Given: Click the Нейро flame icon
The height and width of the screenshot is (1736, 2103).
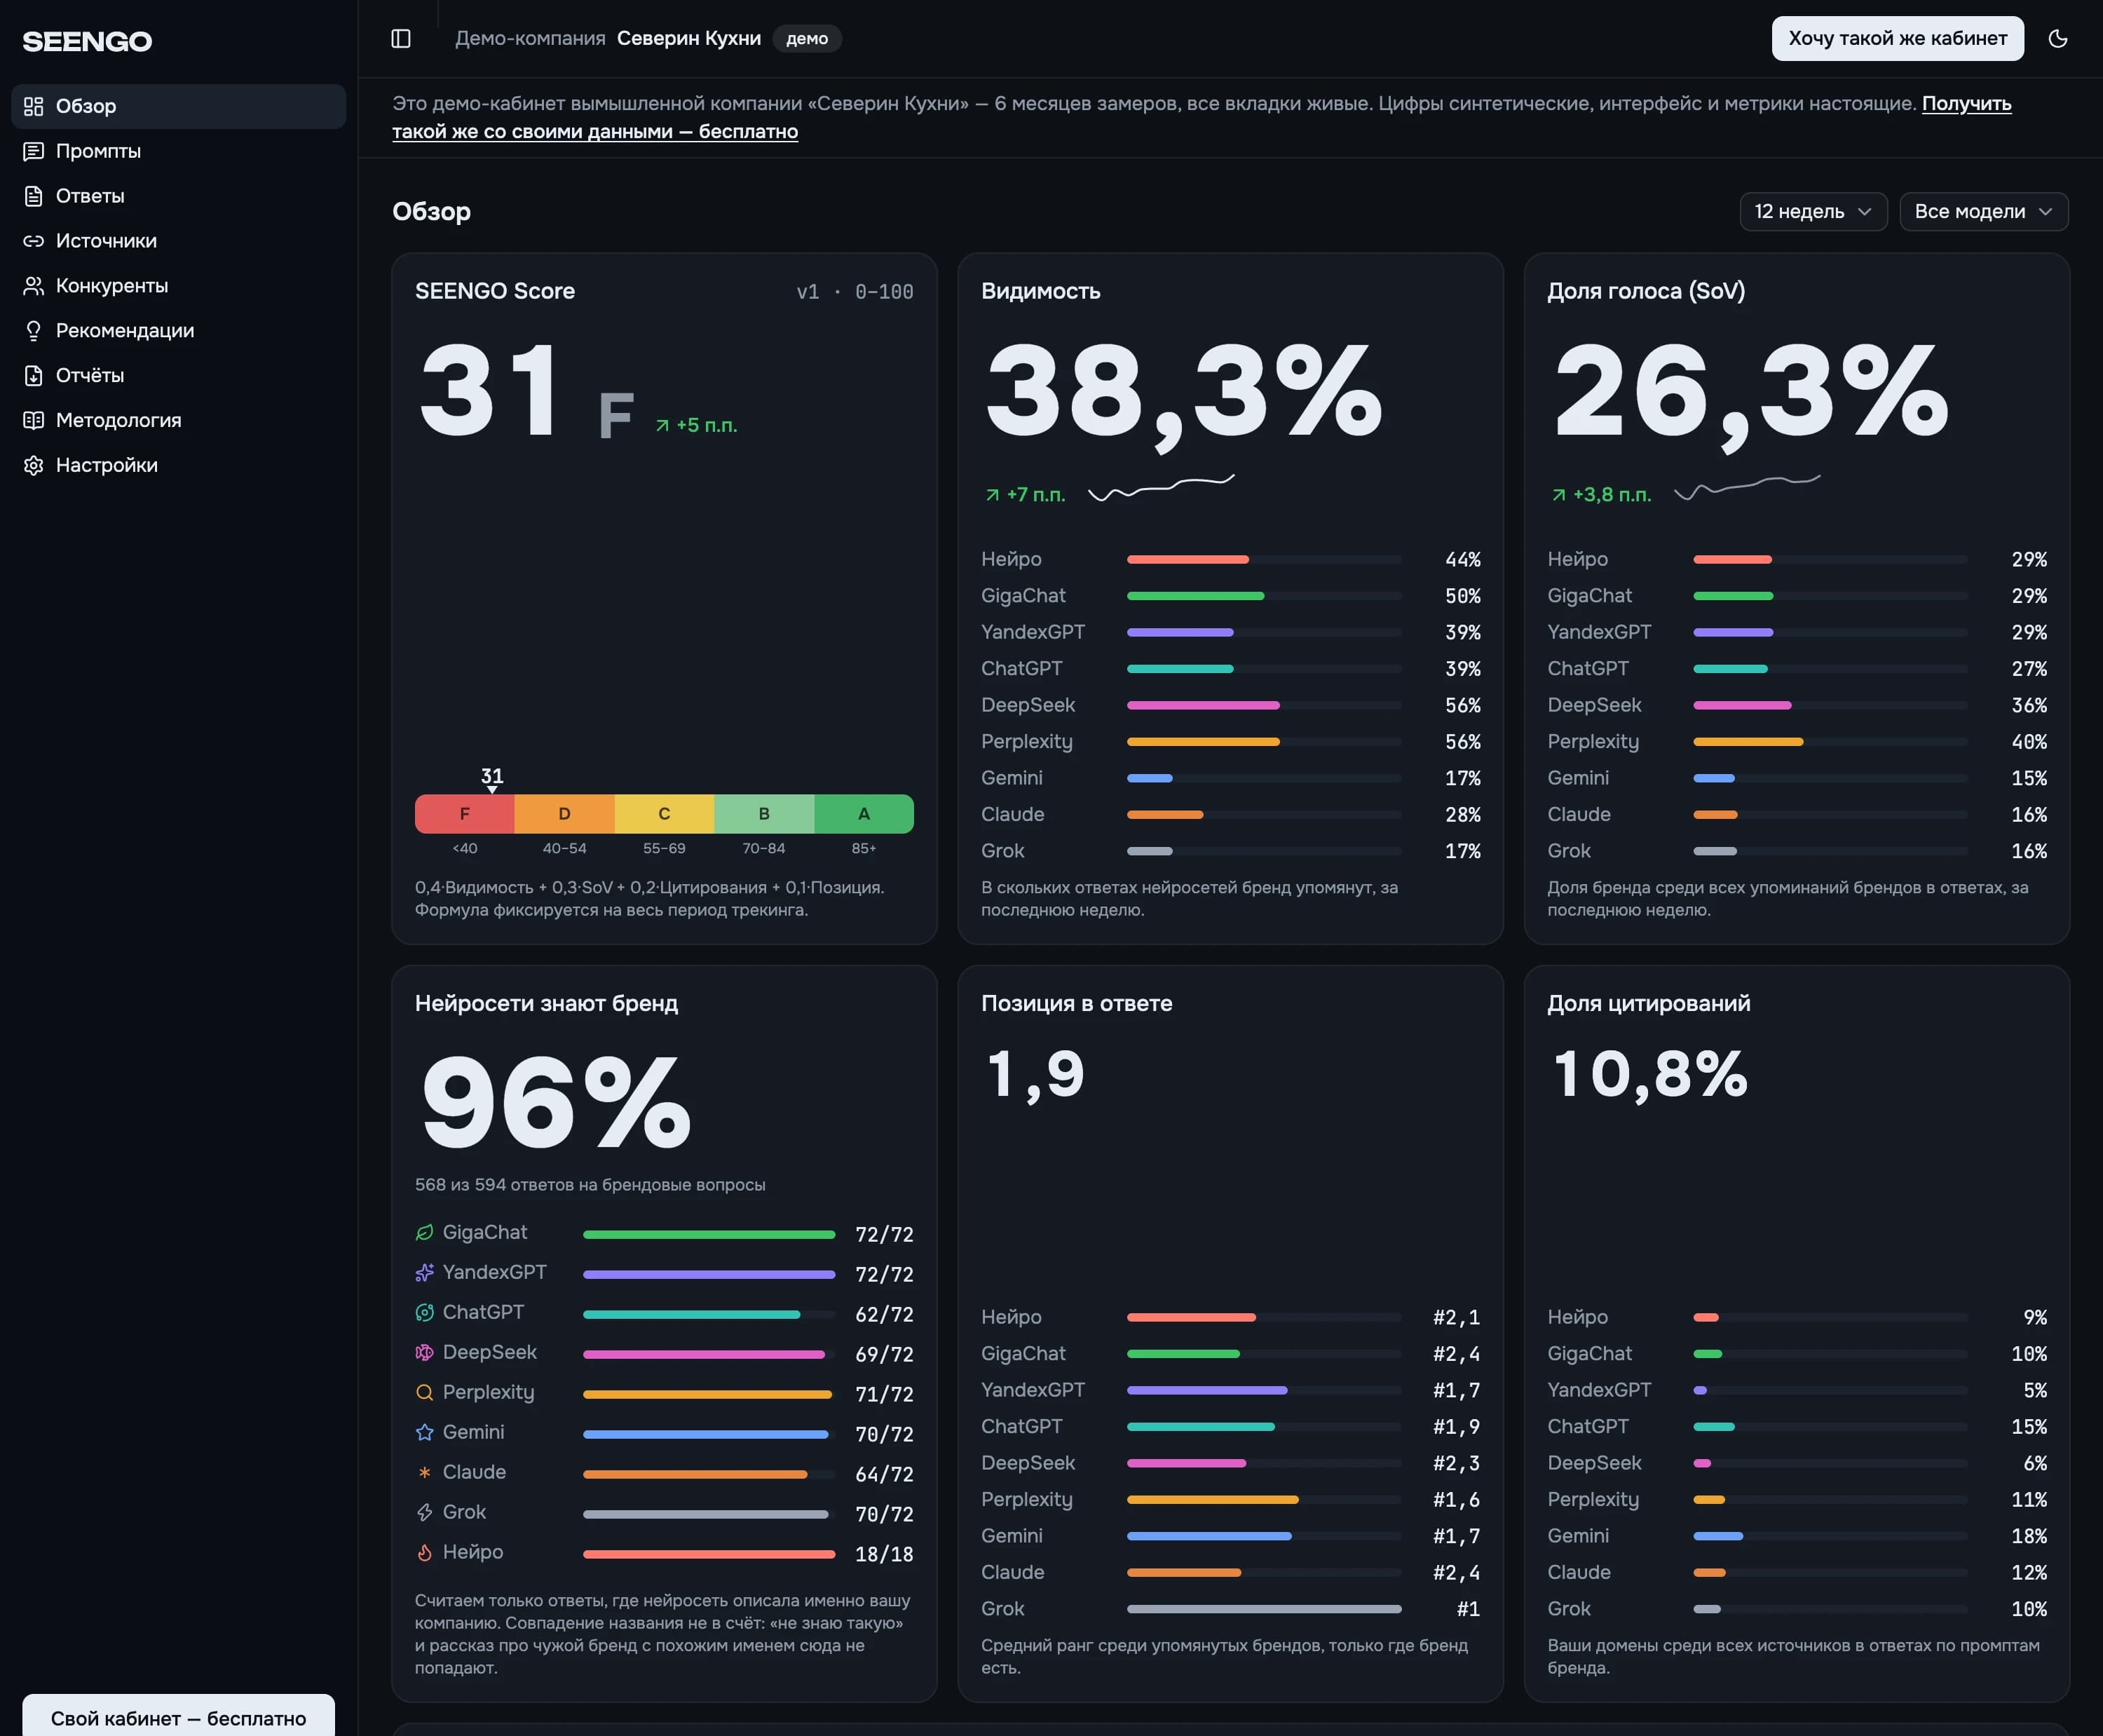Looking at the screenshot, I should click(x=425, y=1552).
